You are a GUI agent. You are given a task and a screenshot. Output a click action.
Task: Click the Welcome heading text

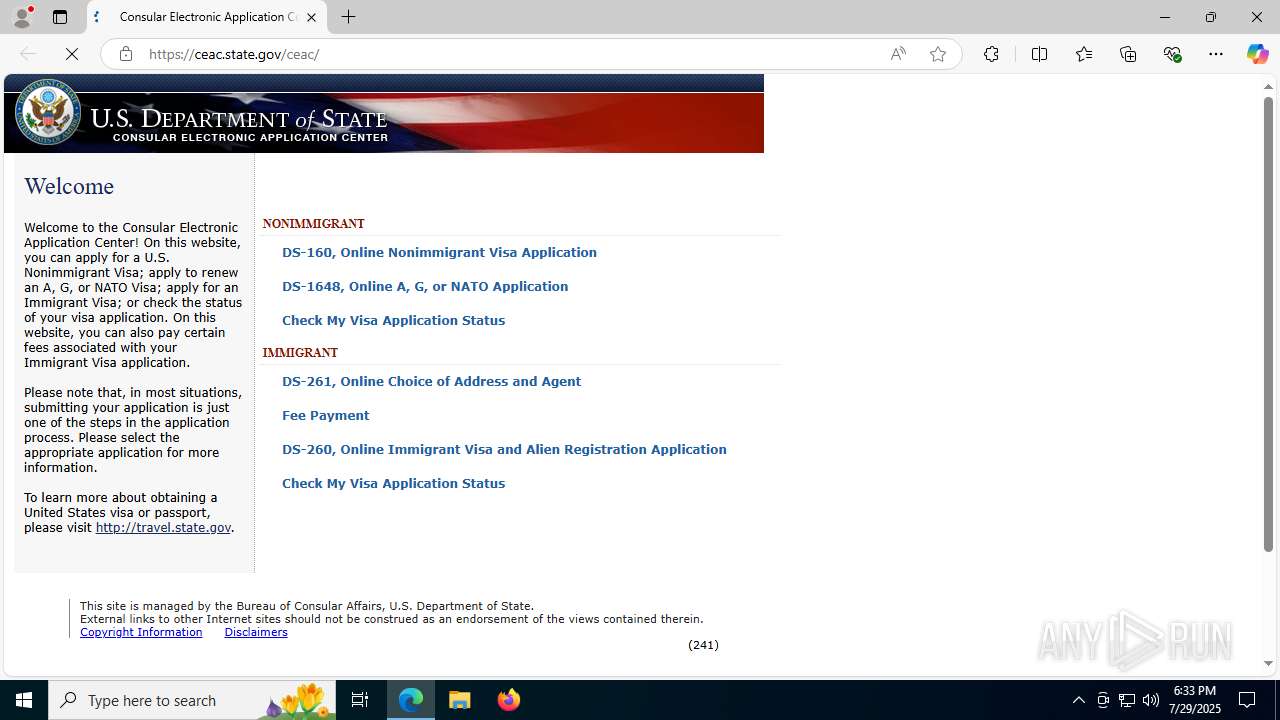[x=69, y=187]
